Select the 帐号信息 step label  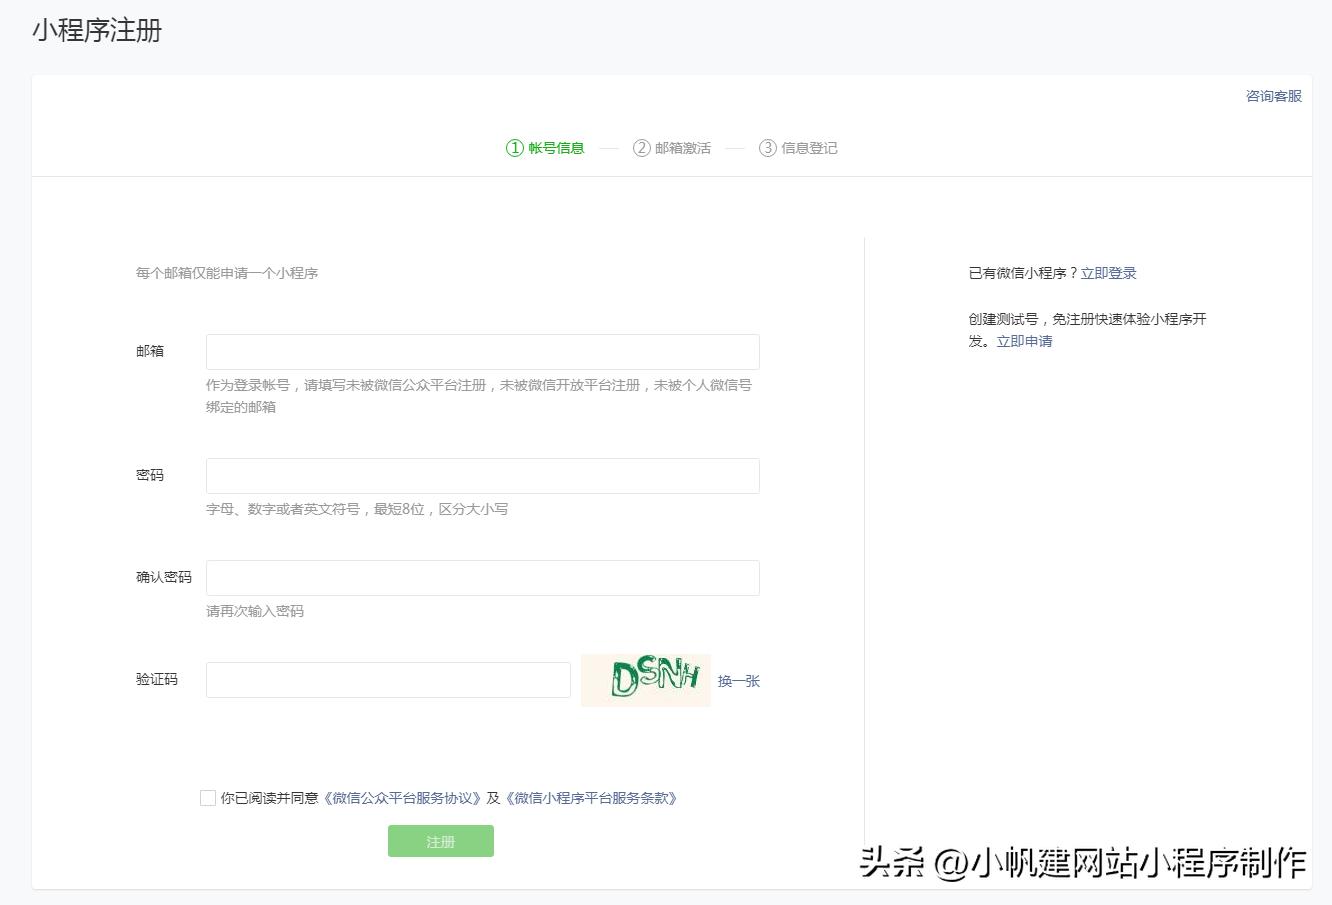pos(557,147)
